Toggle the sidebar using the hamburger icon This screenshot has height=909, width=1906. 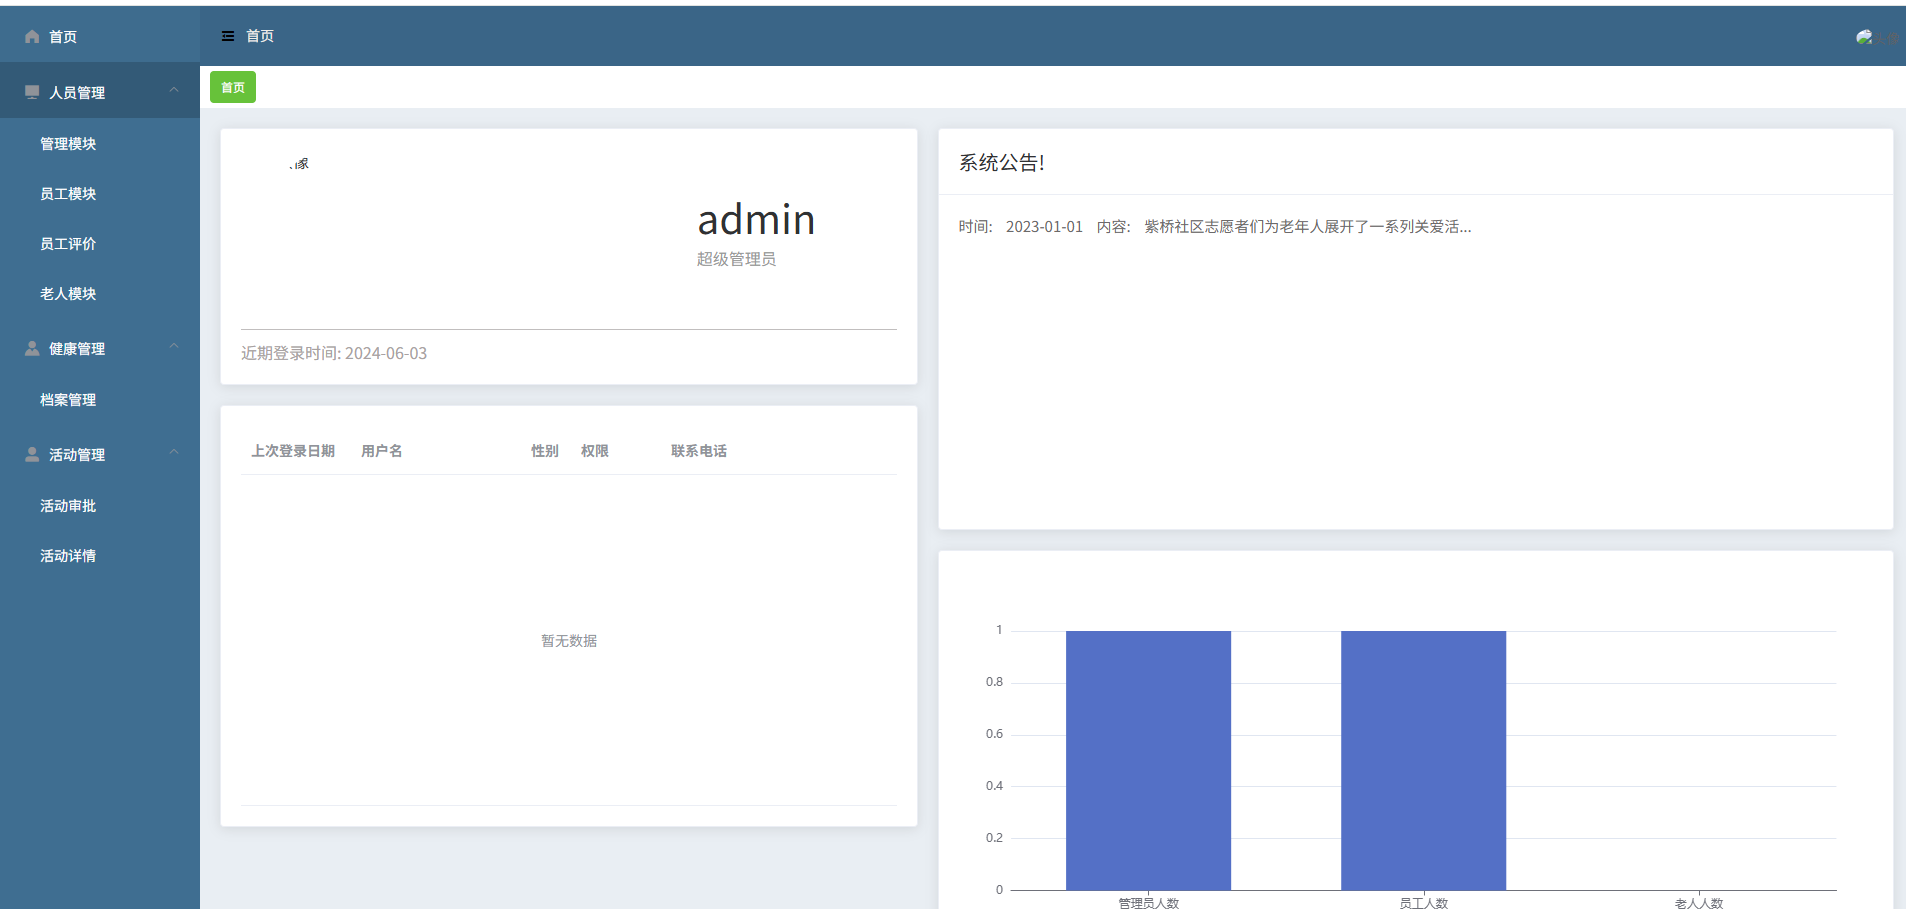point(228,36)
